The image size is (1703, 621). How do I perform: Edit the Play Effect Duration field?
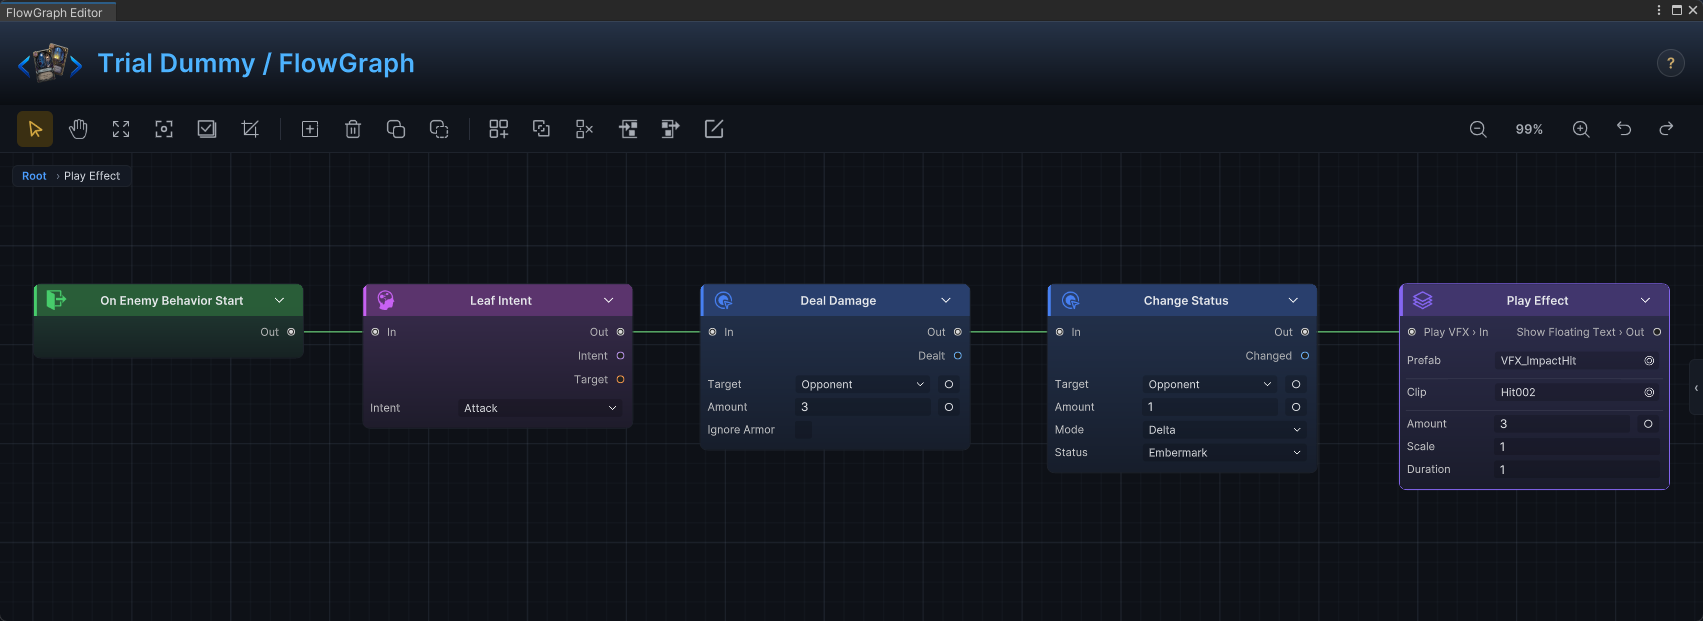(x=1577, y=470)
